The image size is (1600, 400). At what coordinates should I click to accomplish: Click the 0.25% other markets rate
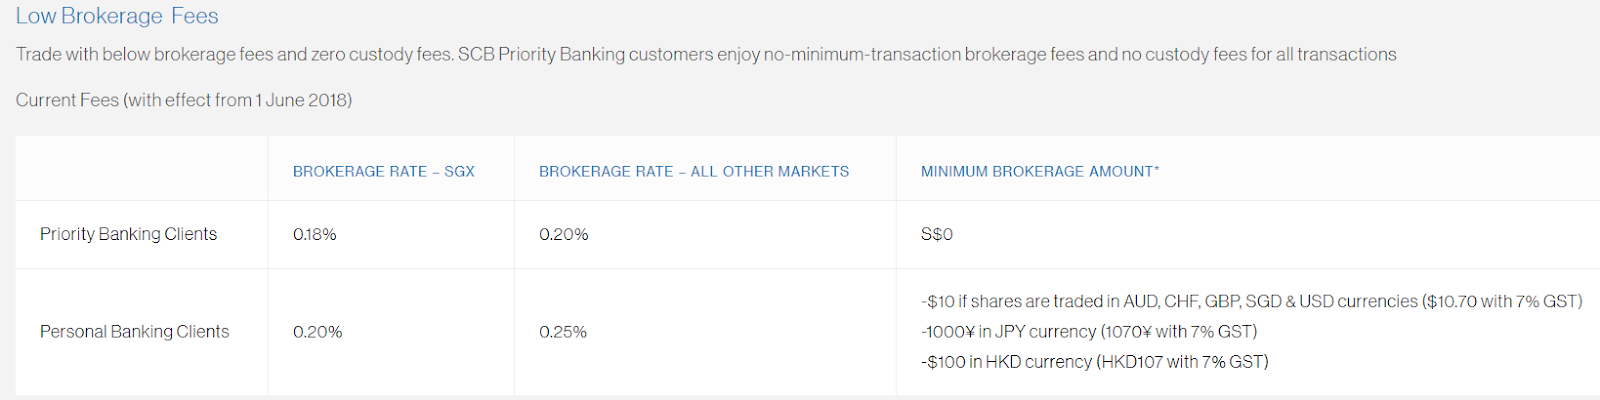click(562, 332)
